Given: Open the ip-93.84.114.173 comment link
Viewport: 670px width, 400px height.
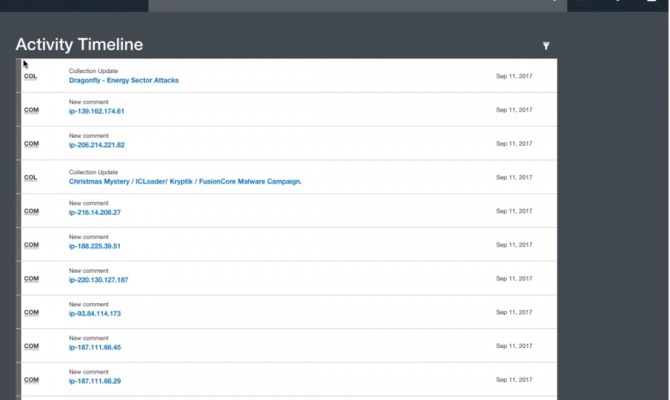Looking at the screenshot, I should point(94,313).
